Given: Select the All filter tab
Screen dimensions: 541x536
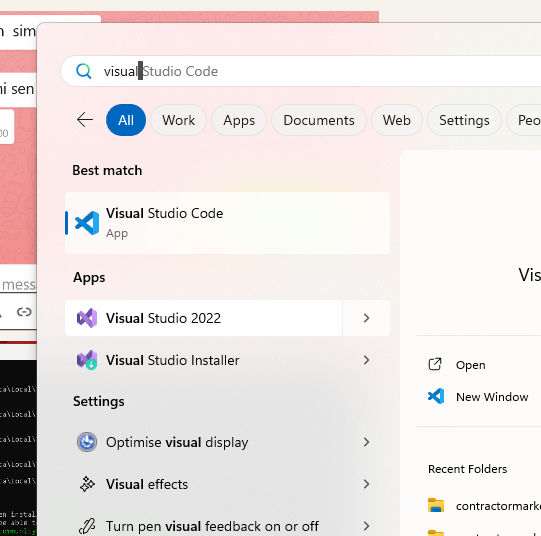Looking at the screenshot, I should pyautogui.click(x=126, y=120).
